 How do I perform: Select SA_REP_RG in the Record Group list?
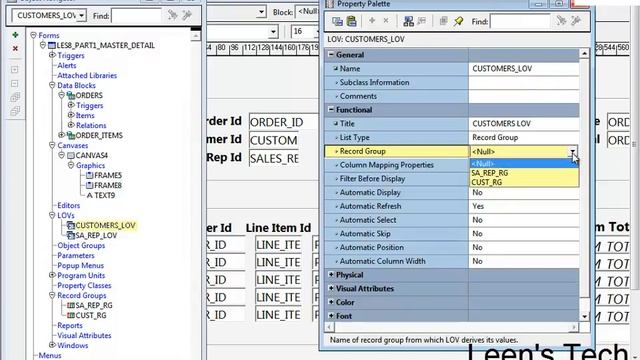click(x=524, y=173)
